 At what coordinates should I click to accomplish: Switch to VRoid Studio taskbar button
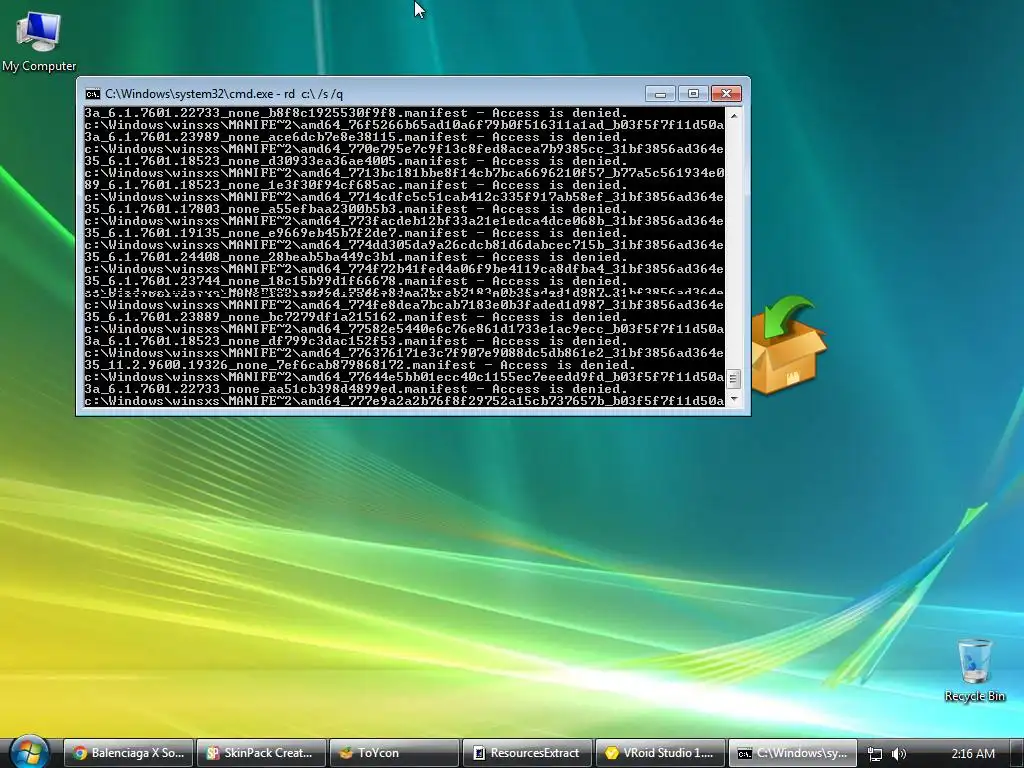point(660,753)
